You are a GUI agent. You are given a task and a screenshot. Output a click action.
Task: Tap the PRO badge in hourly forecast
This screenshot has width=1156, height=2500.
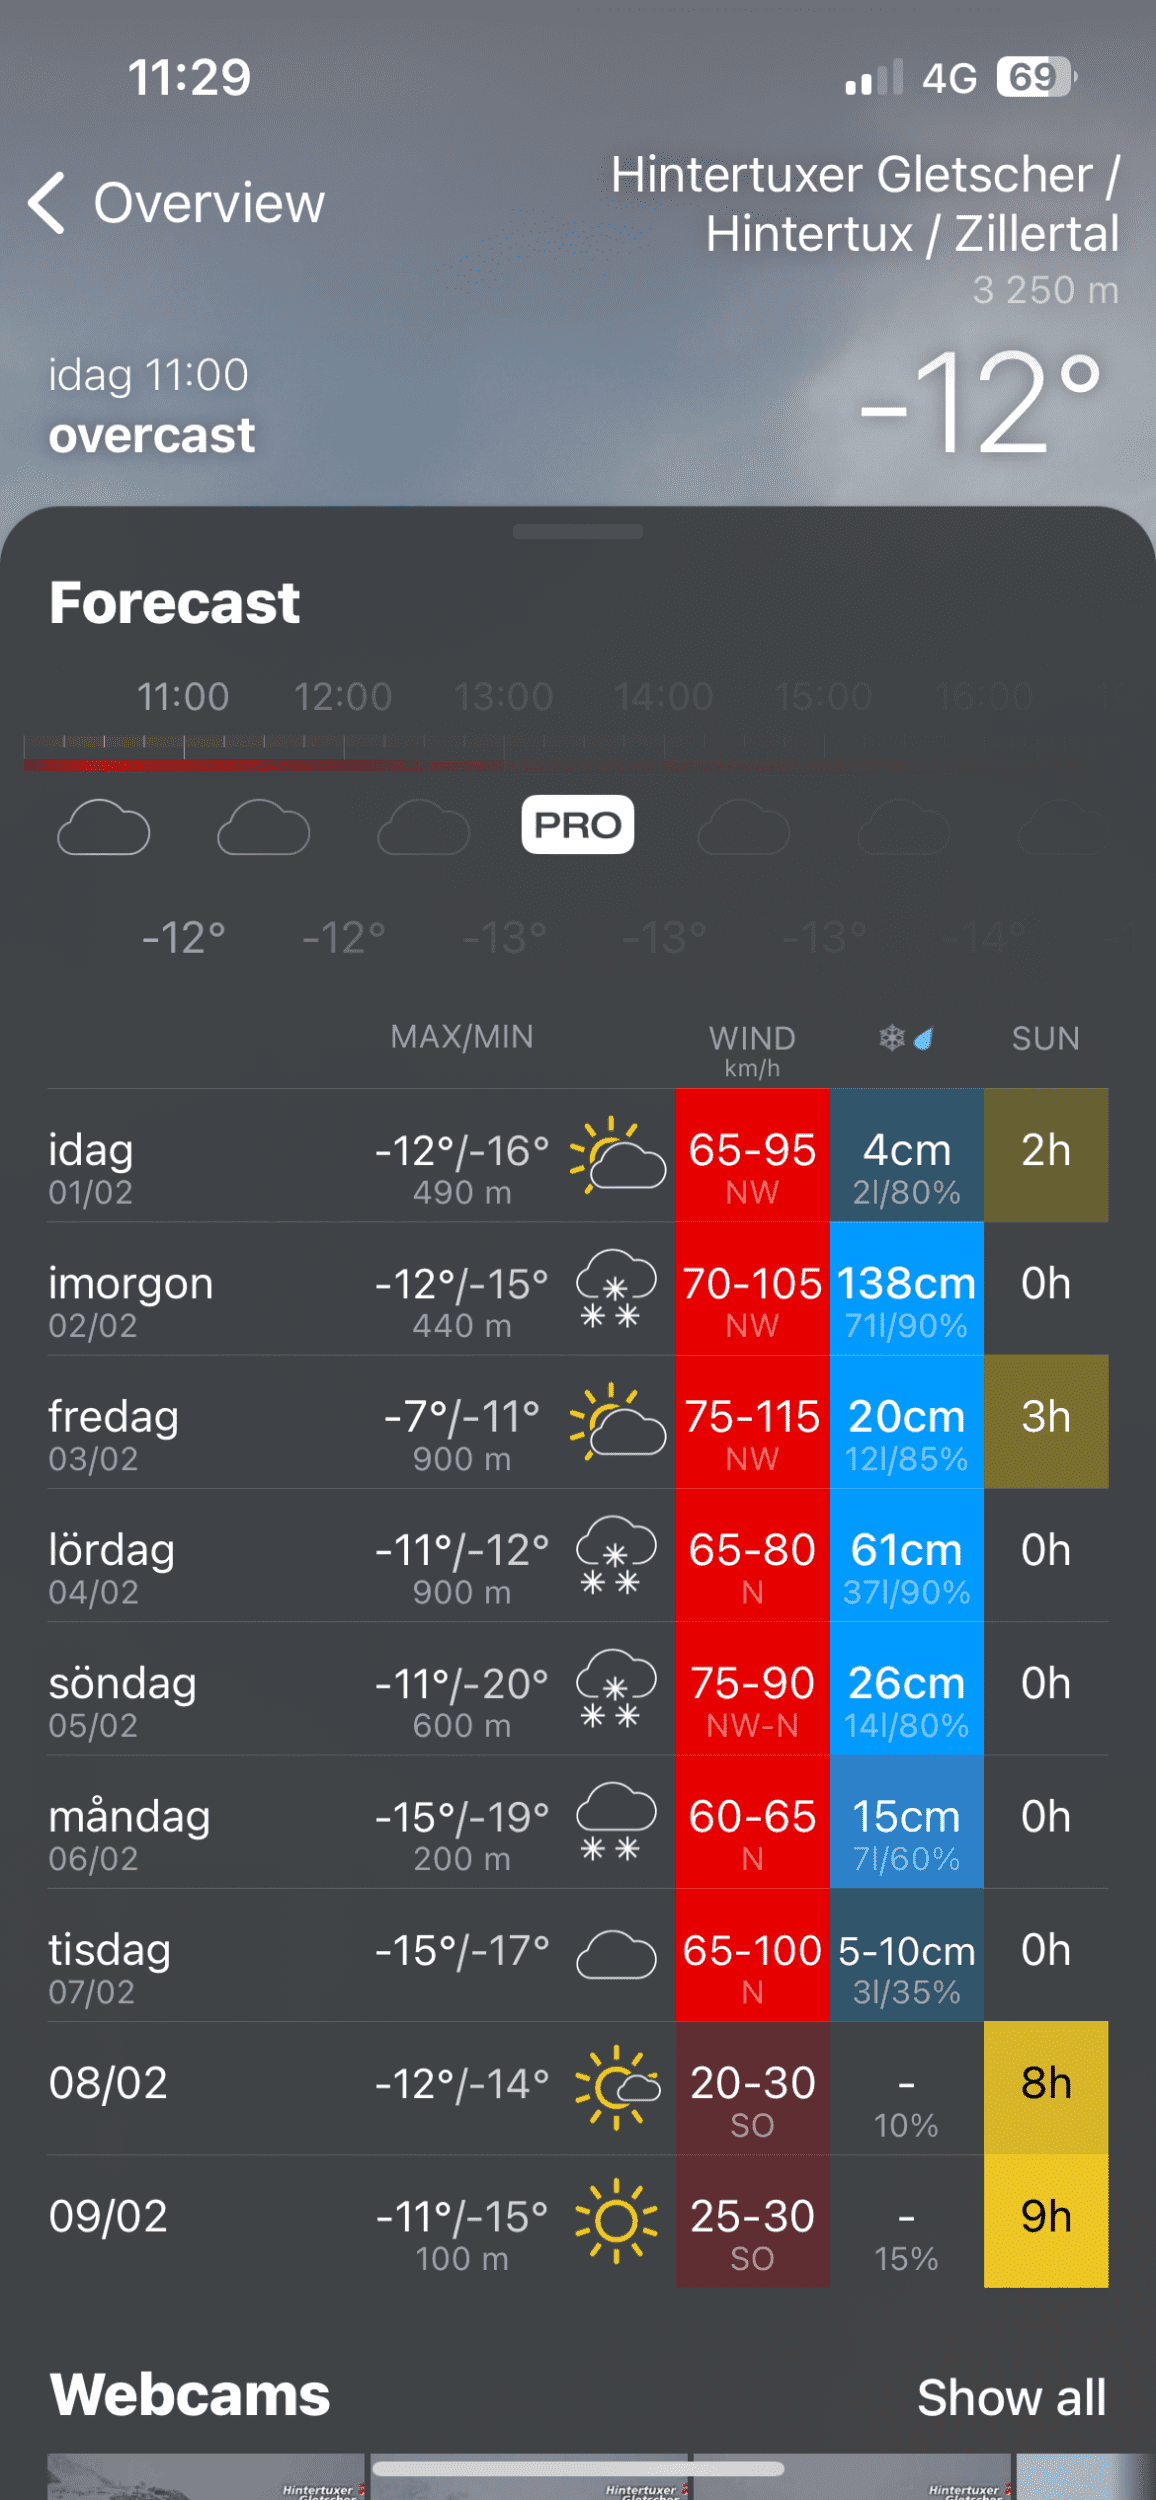(x=577, y=825)
